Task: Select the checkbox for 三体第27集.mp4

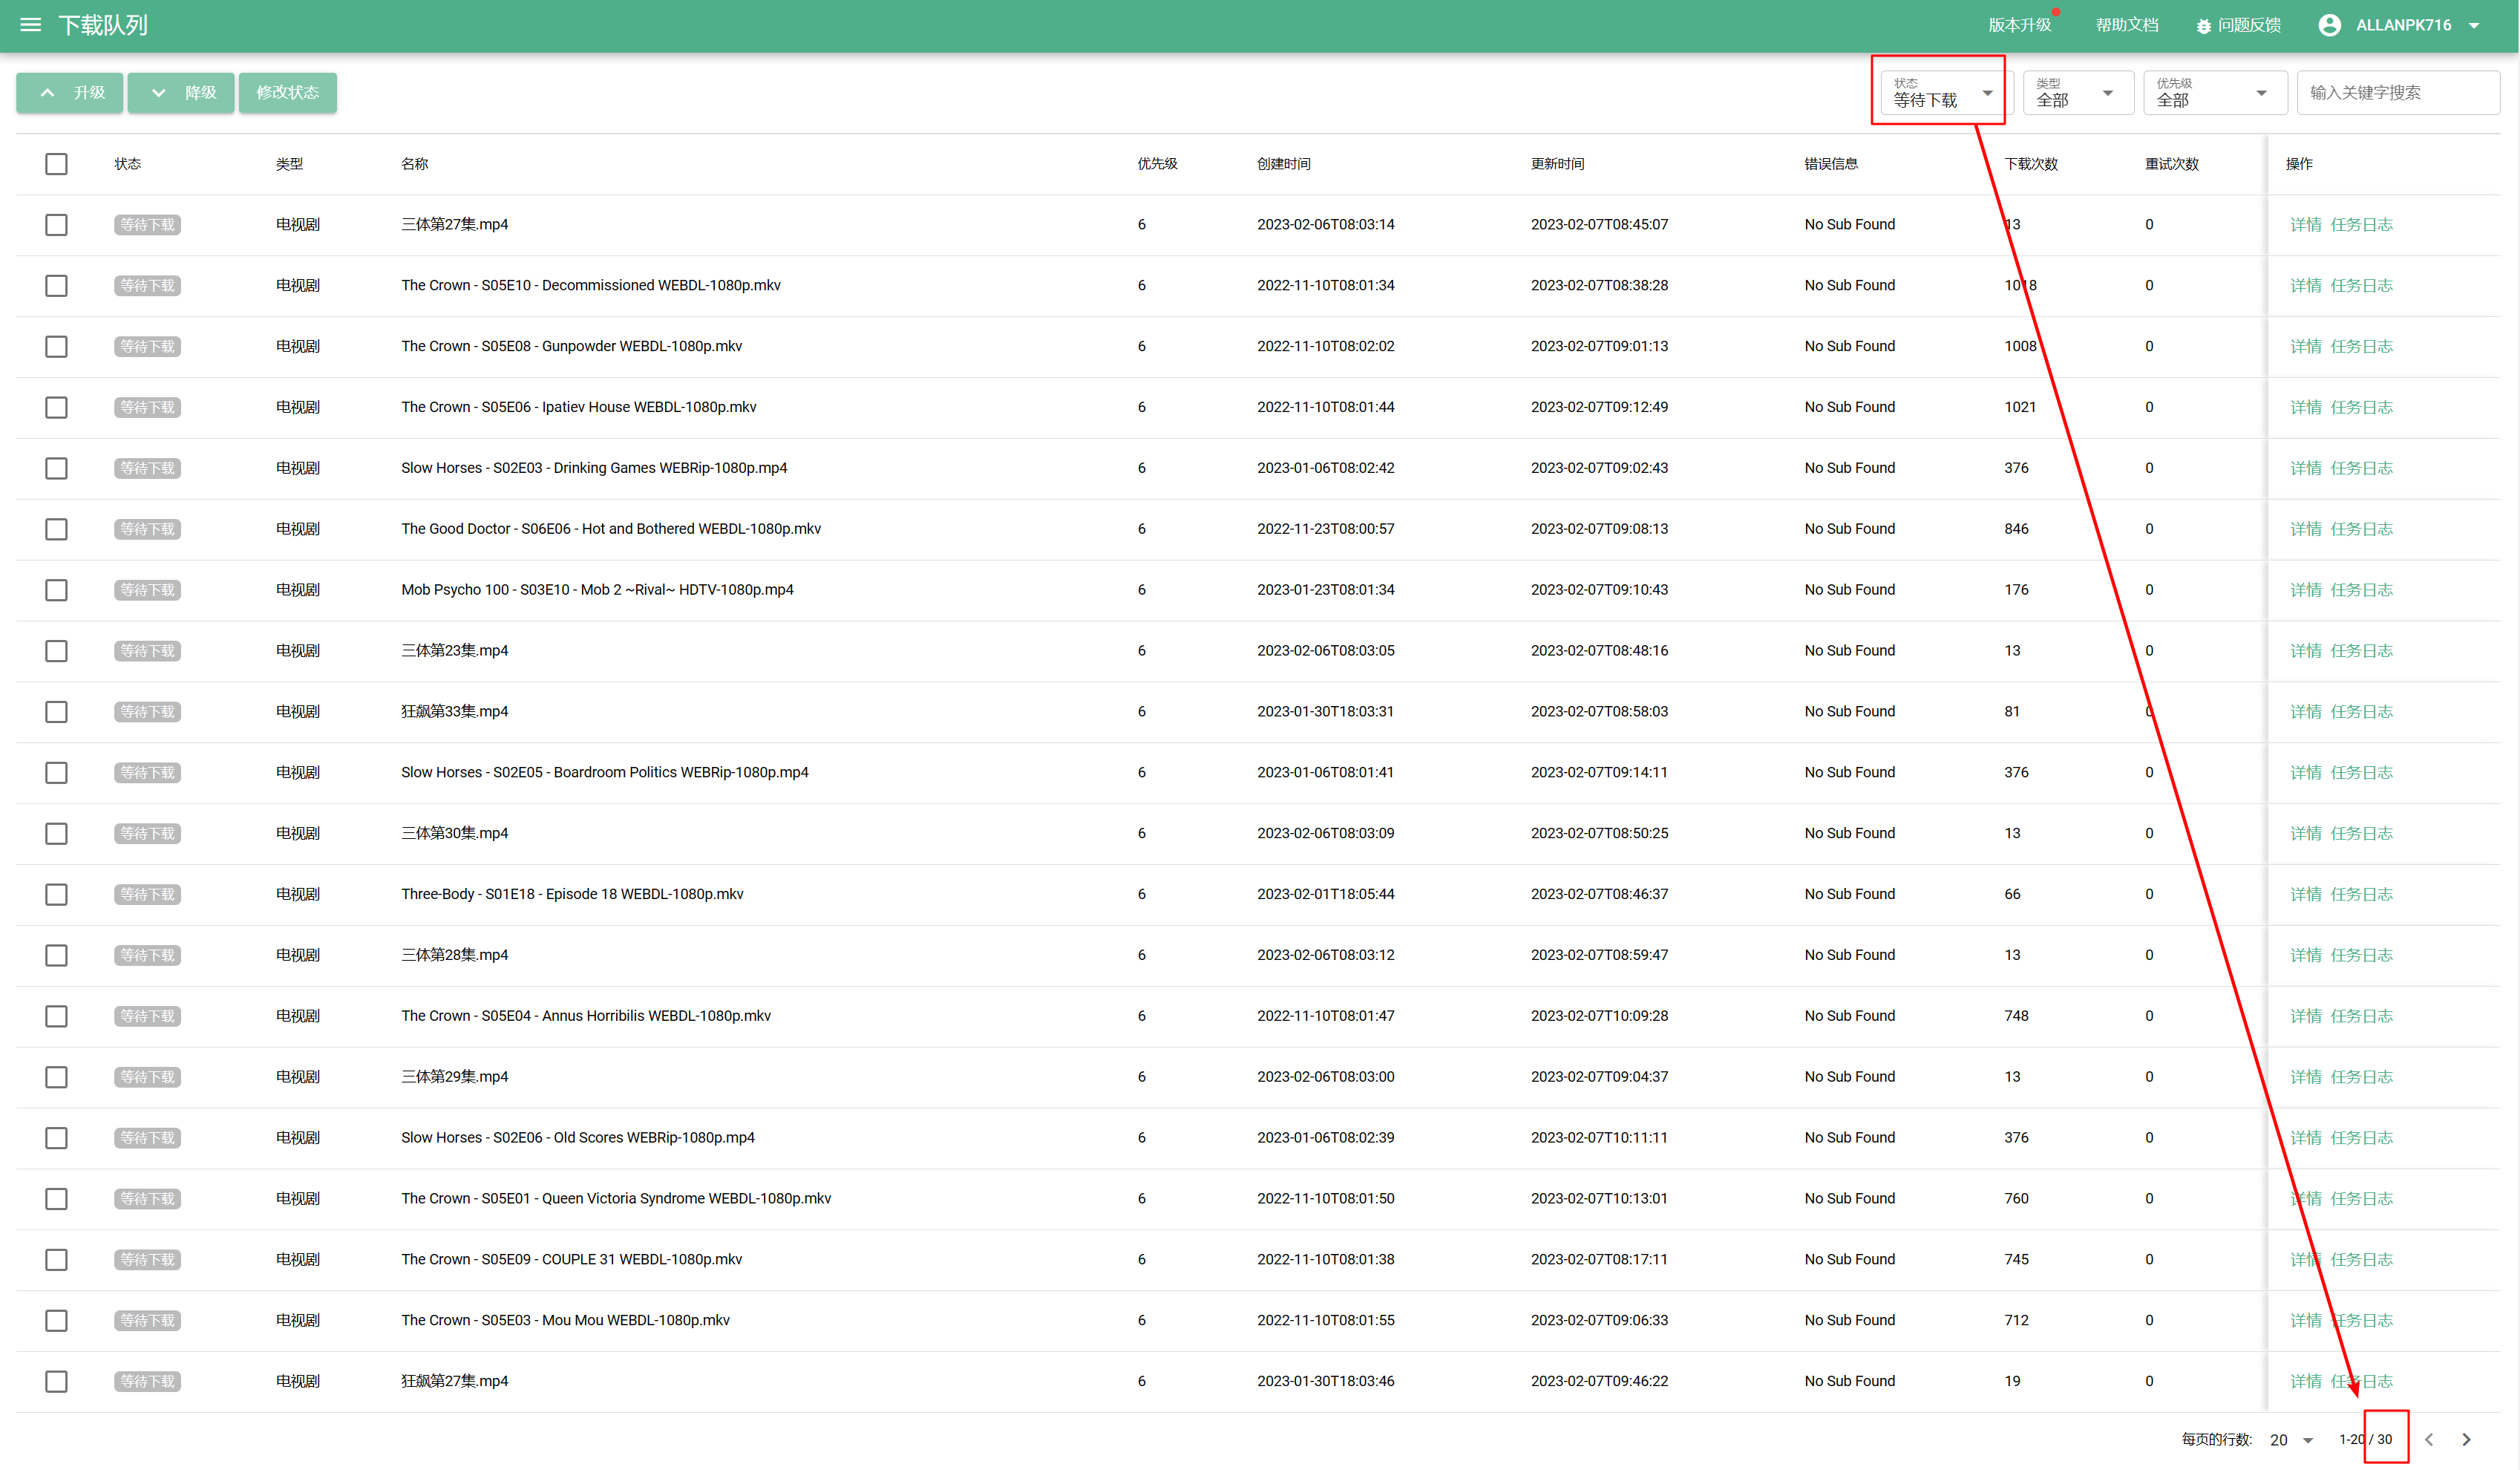Action: click(x=56, y=225)
